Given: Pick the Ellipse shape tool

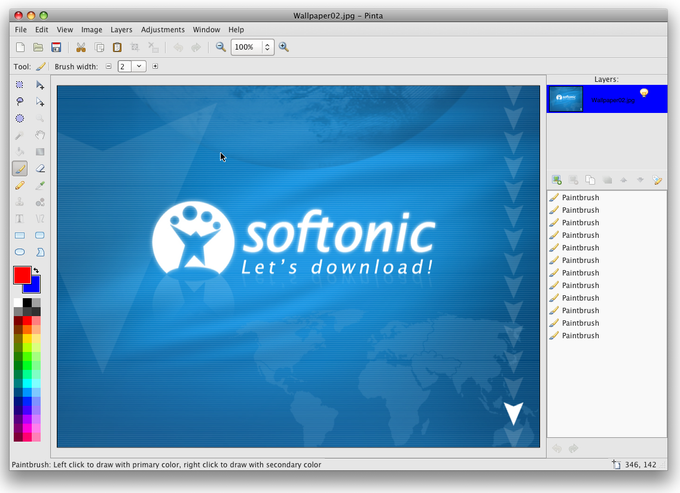Looking at the screenshot, I should 20,252.
